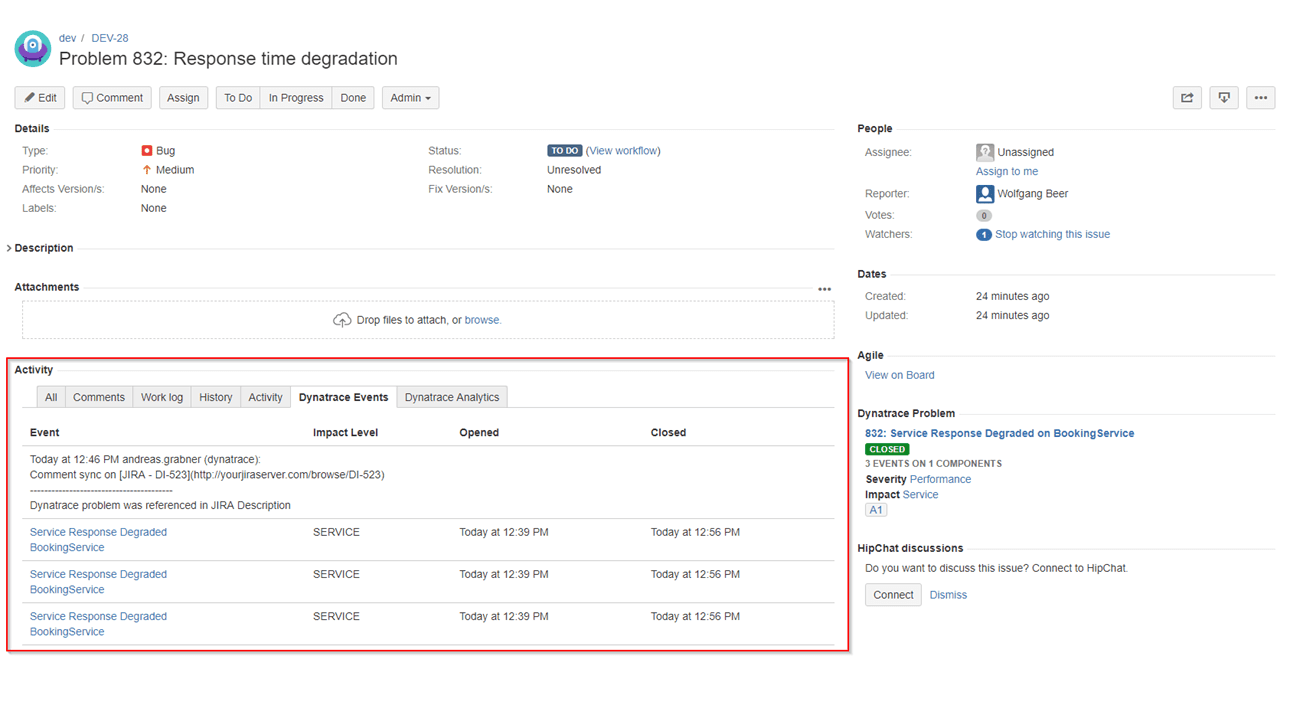Click the Assign button
The width and height of the screenshot is (1290, 725).
(183, 98)
